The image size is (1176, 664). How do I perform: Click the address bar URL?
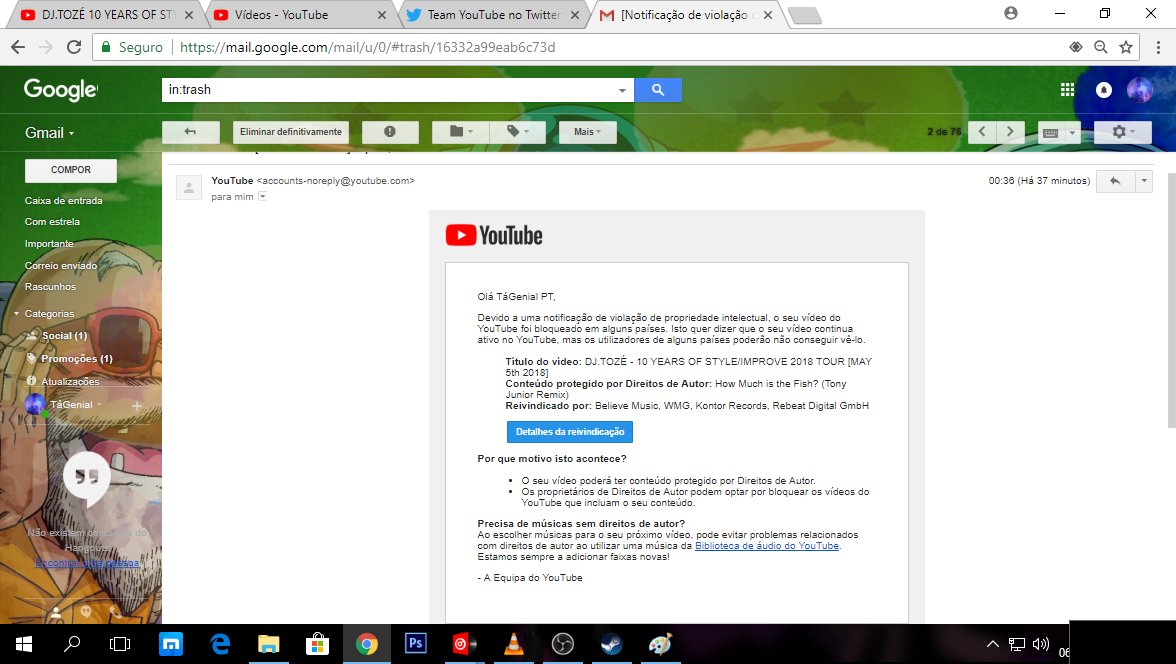(x=368, y=47)
